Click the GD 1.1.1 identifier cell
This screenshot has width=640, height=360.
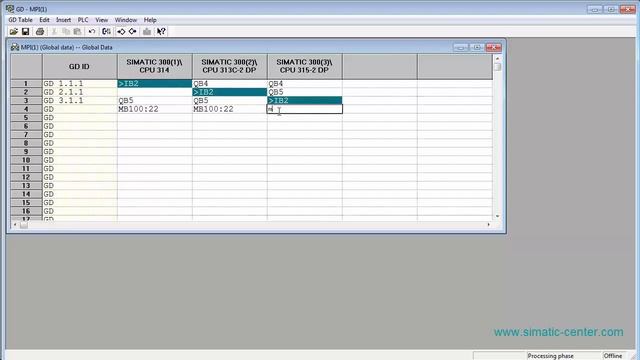coord(80,84)
